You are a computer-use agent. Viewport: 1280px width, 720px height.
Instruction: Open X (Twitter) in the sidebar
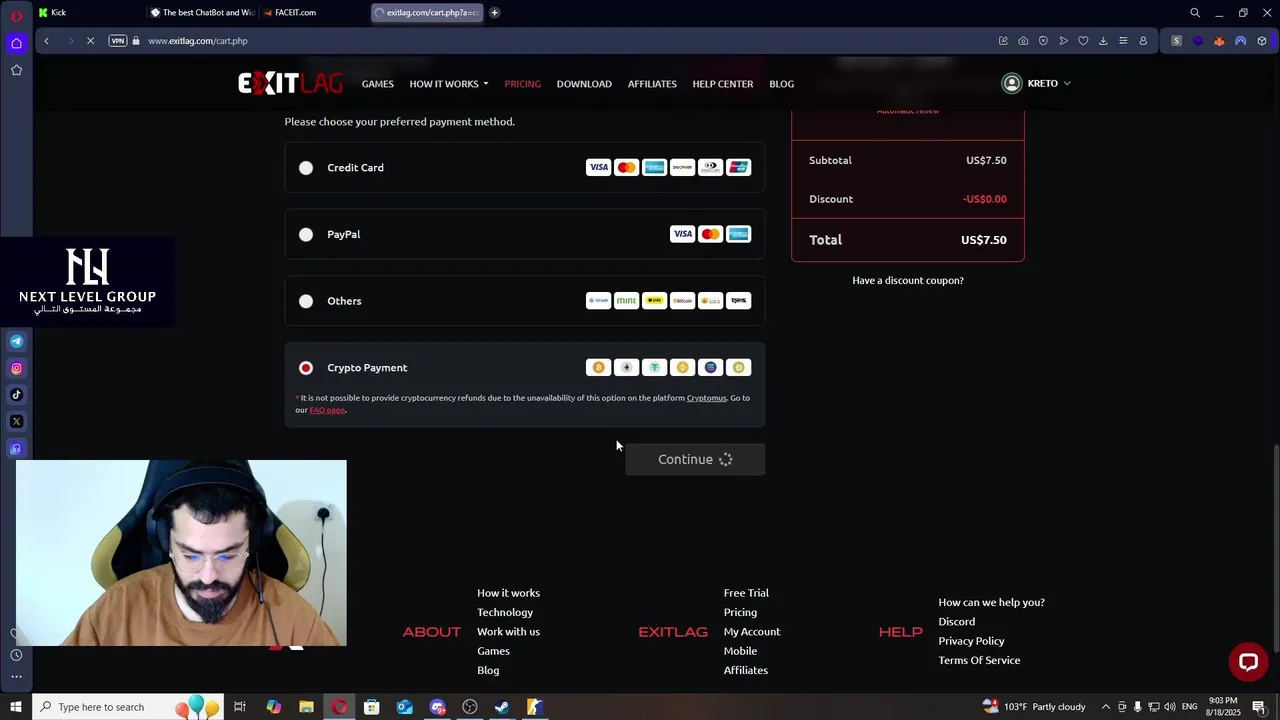pyautogui.click(x=16, y=422)
